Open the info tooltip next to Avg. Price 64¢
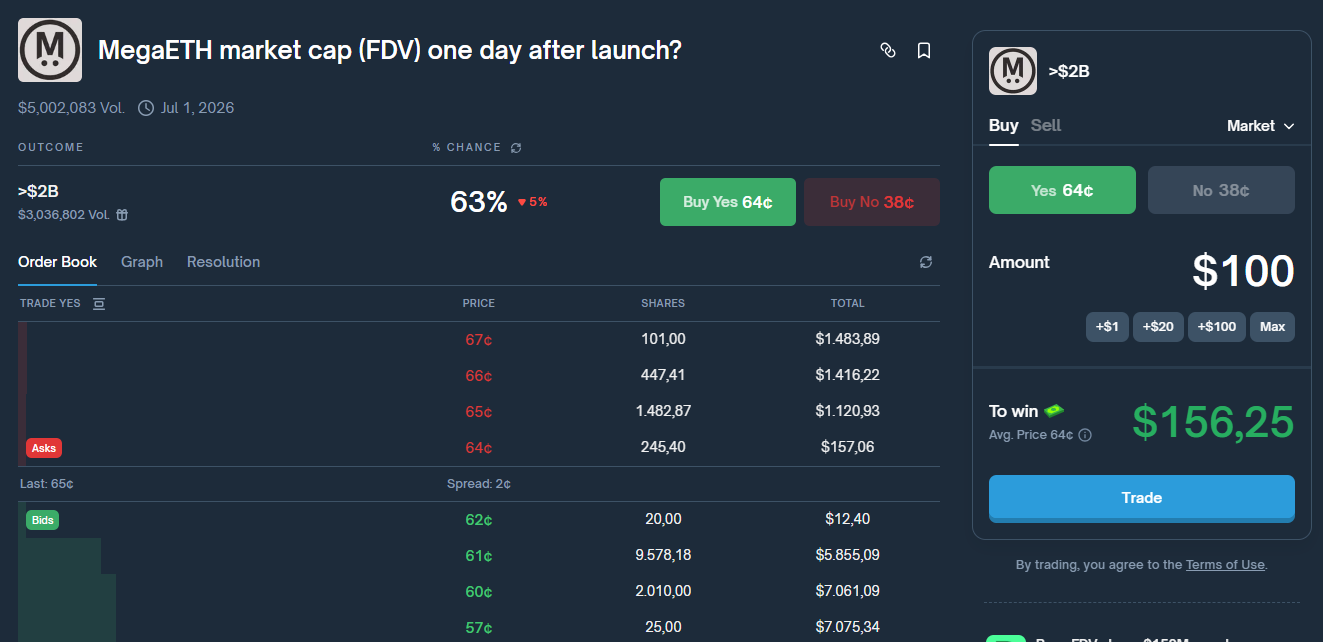 (1085, 435)
